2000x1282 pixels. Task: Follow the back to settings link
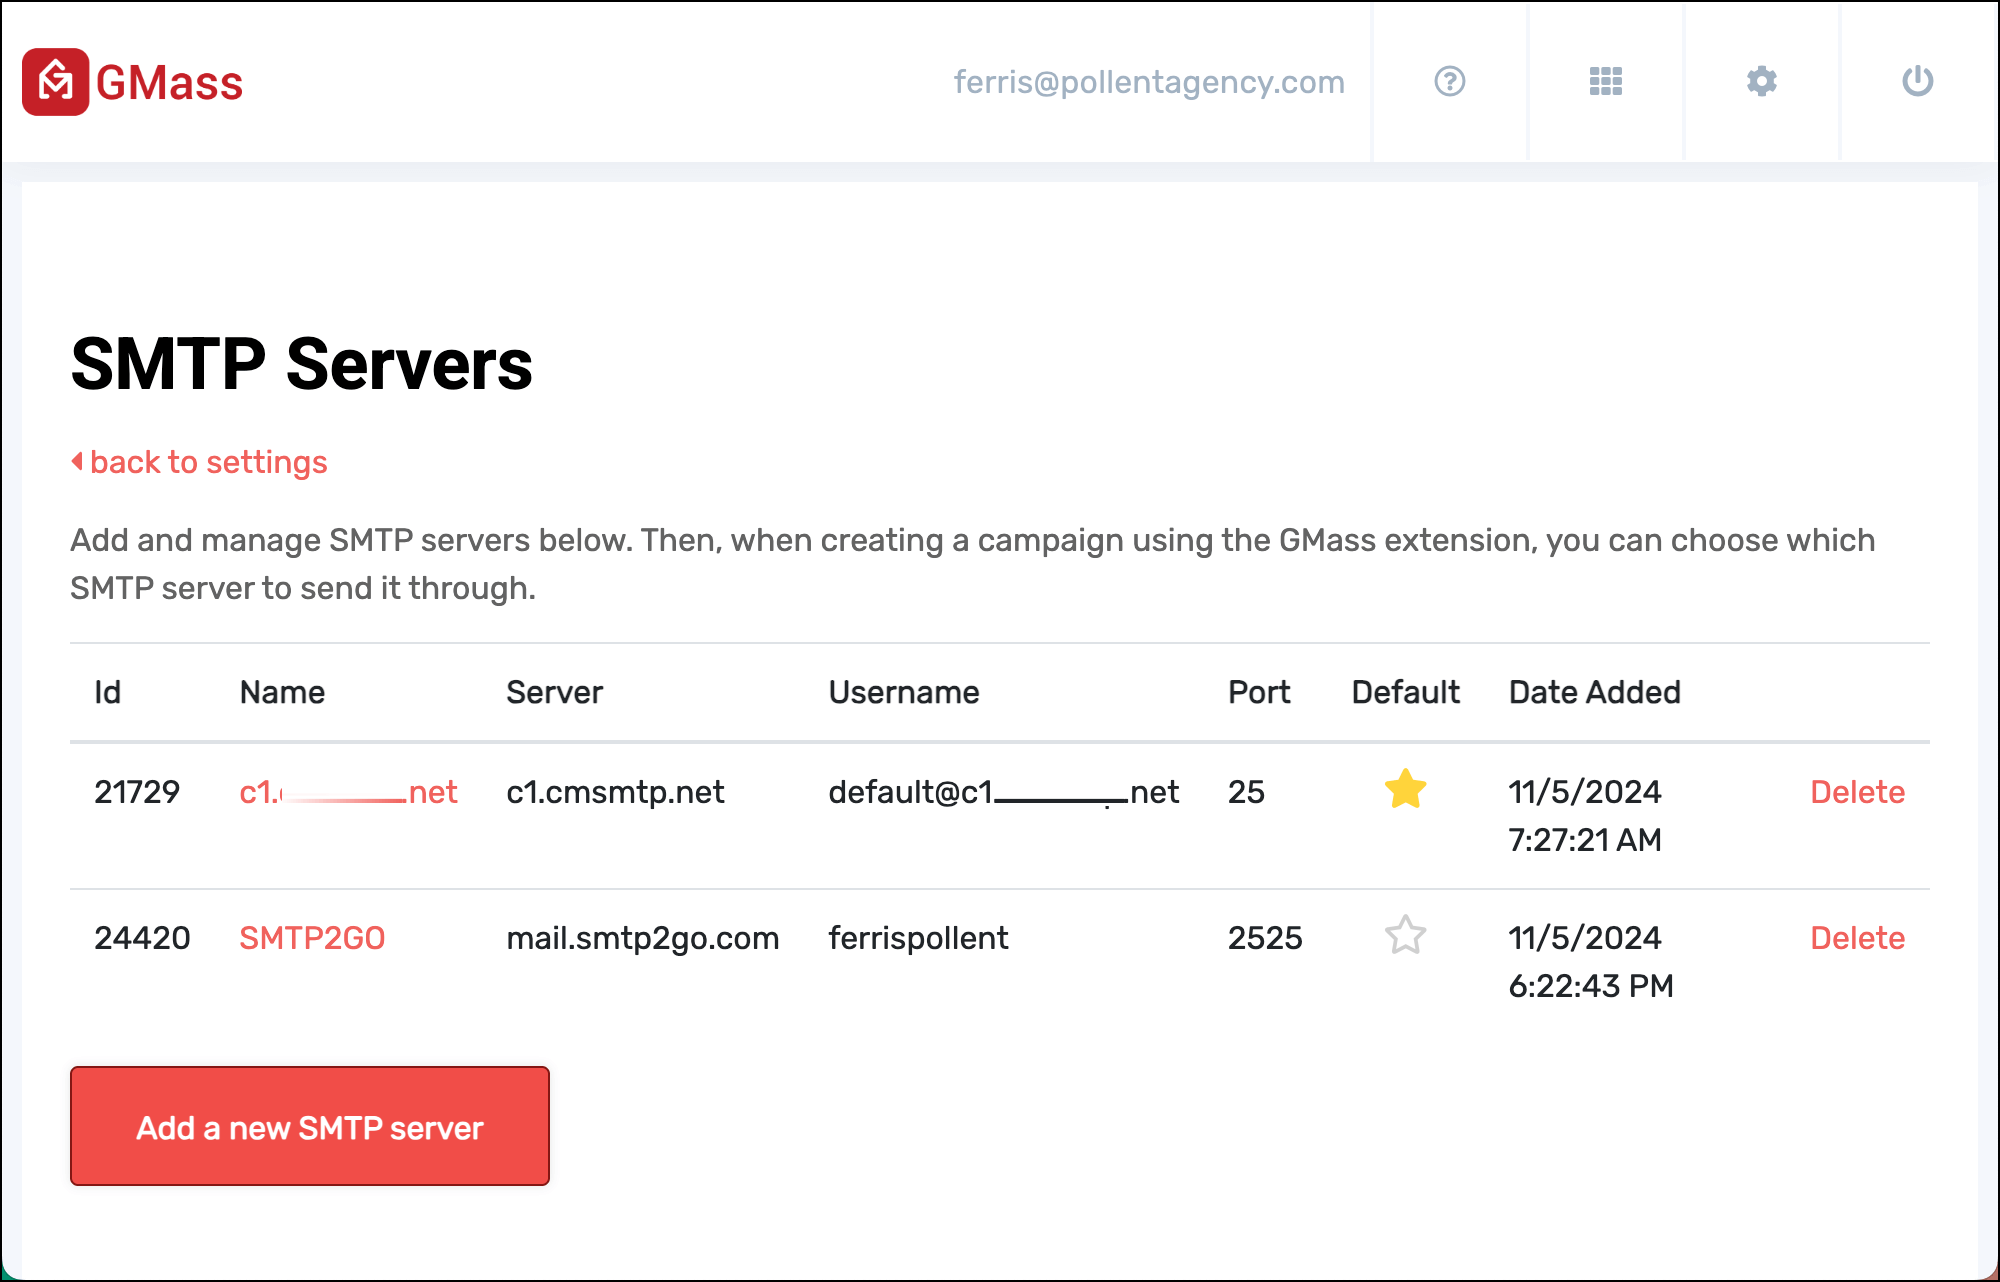click(209, 461)
